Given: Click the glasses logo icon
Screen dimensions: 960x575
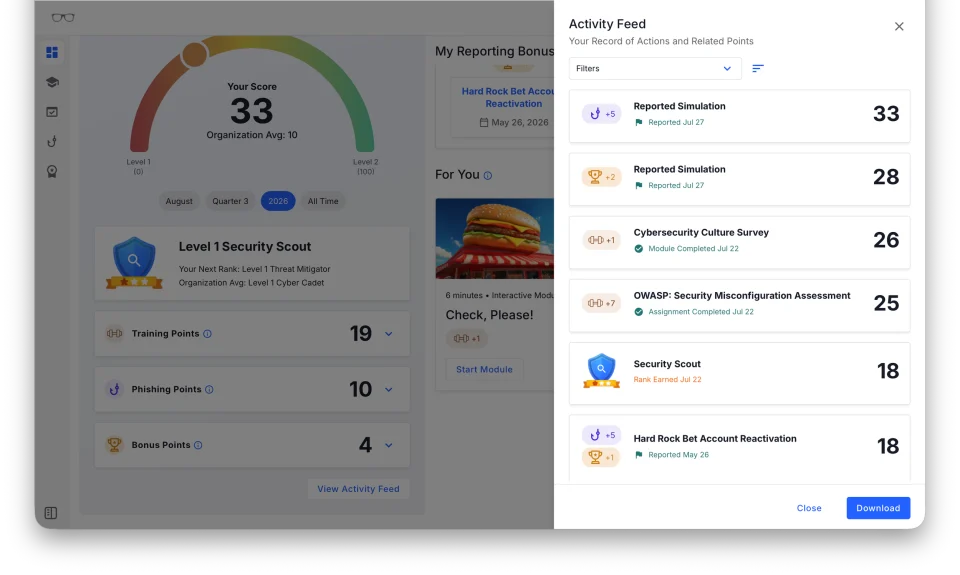Looking at the screenshot, I should 63,18.
